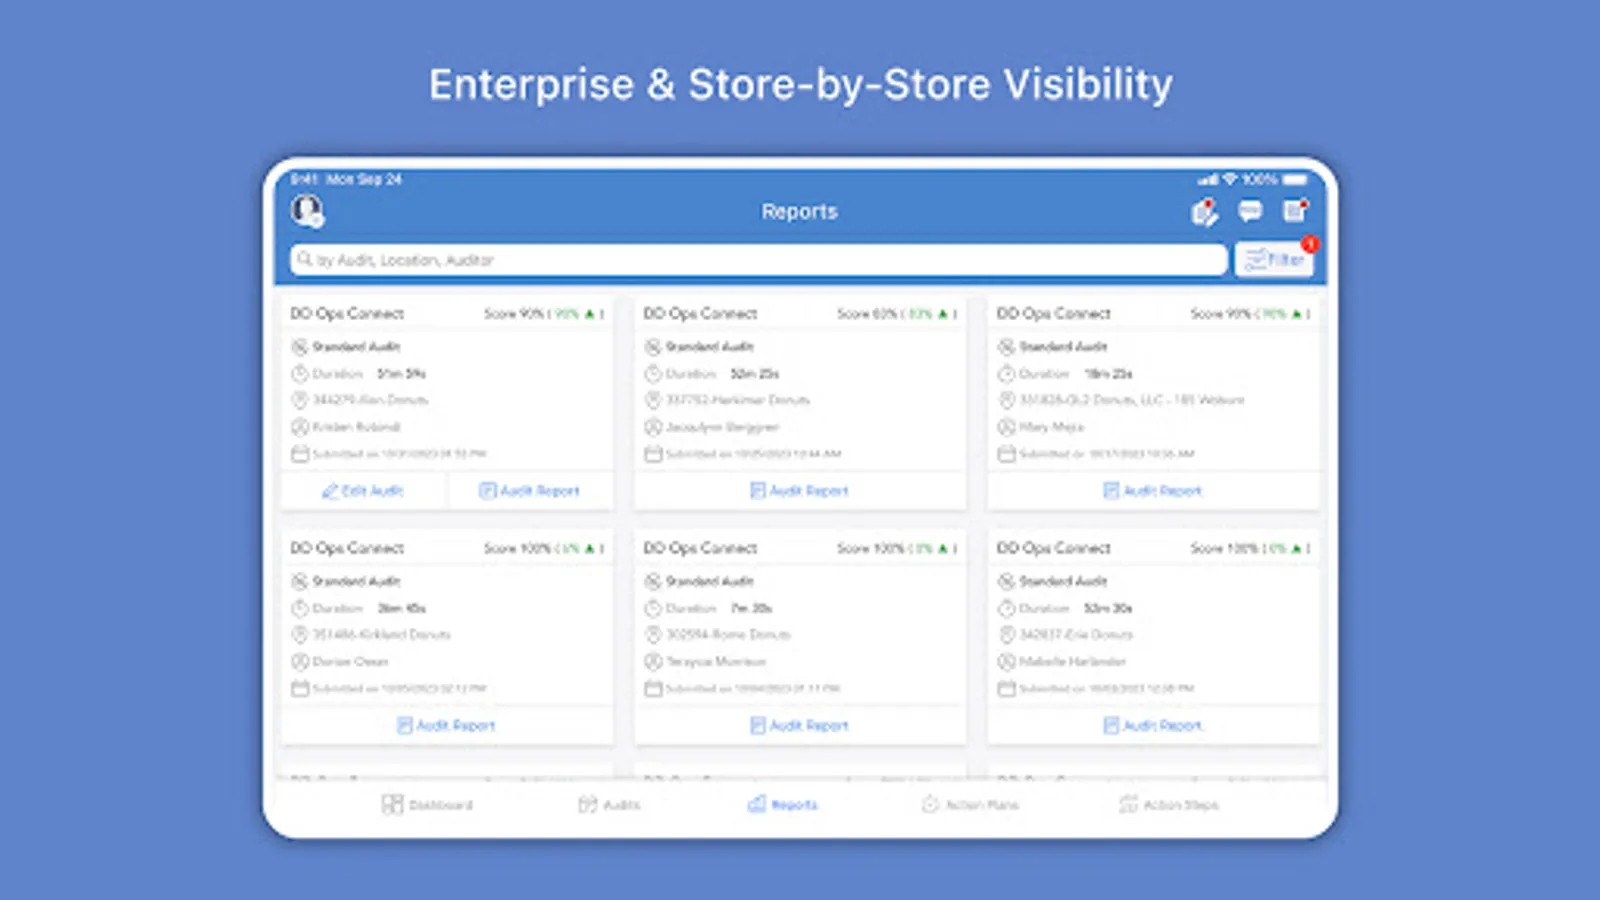The image size is (1600, 900).
Task: Click the Erie Donuts location text
Action: pyautogui.click(x=1076, y=635)
